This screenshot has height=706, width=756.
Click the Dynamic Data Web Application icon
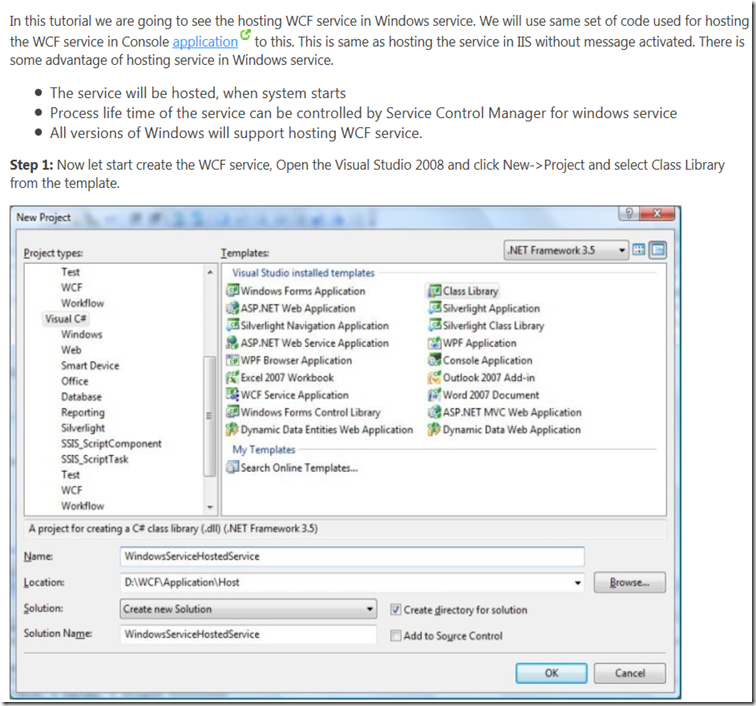[435, 430]
